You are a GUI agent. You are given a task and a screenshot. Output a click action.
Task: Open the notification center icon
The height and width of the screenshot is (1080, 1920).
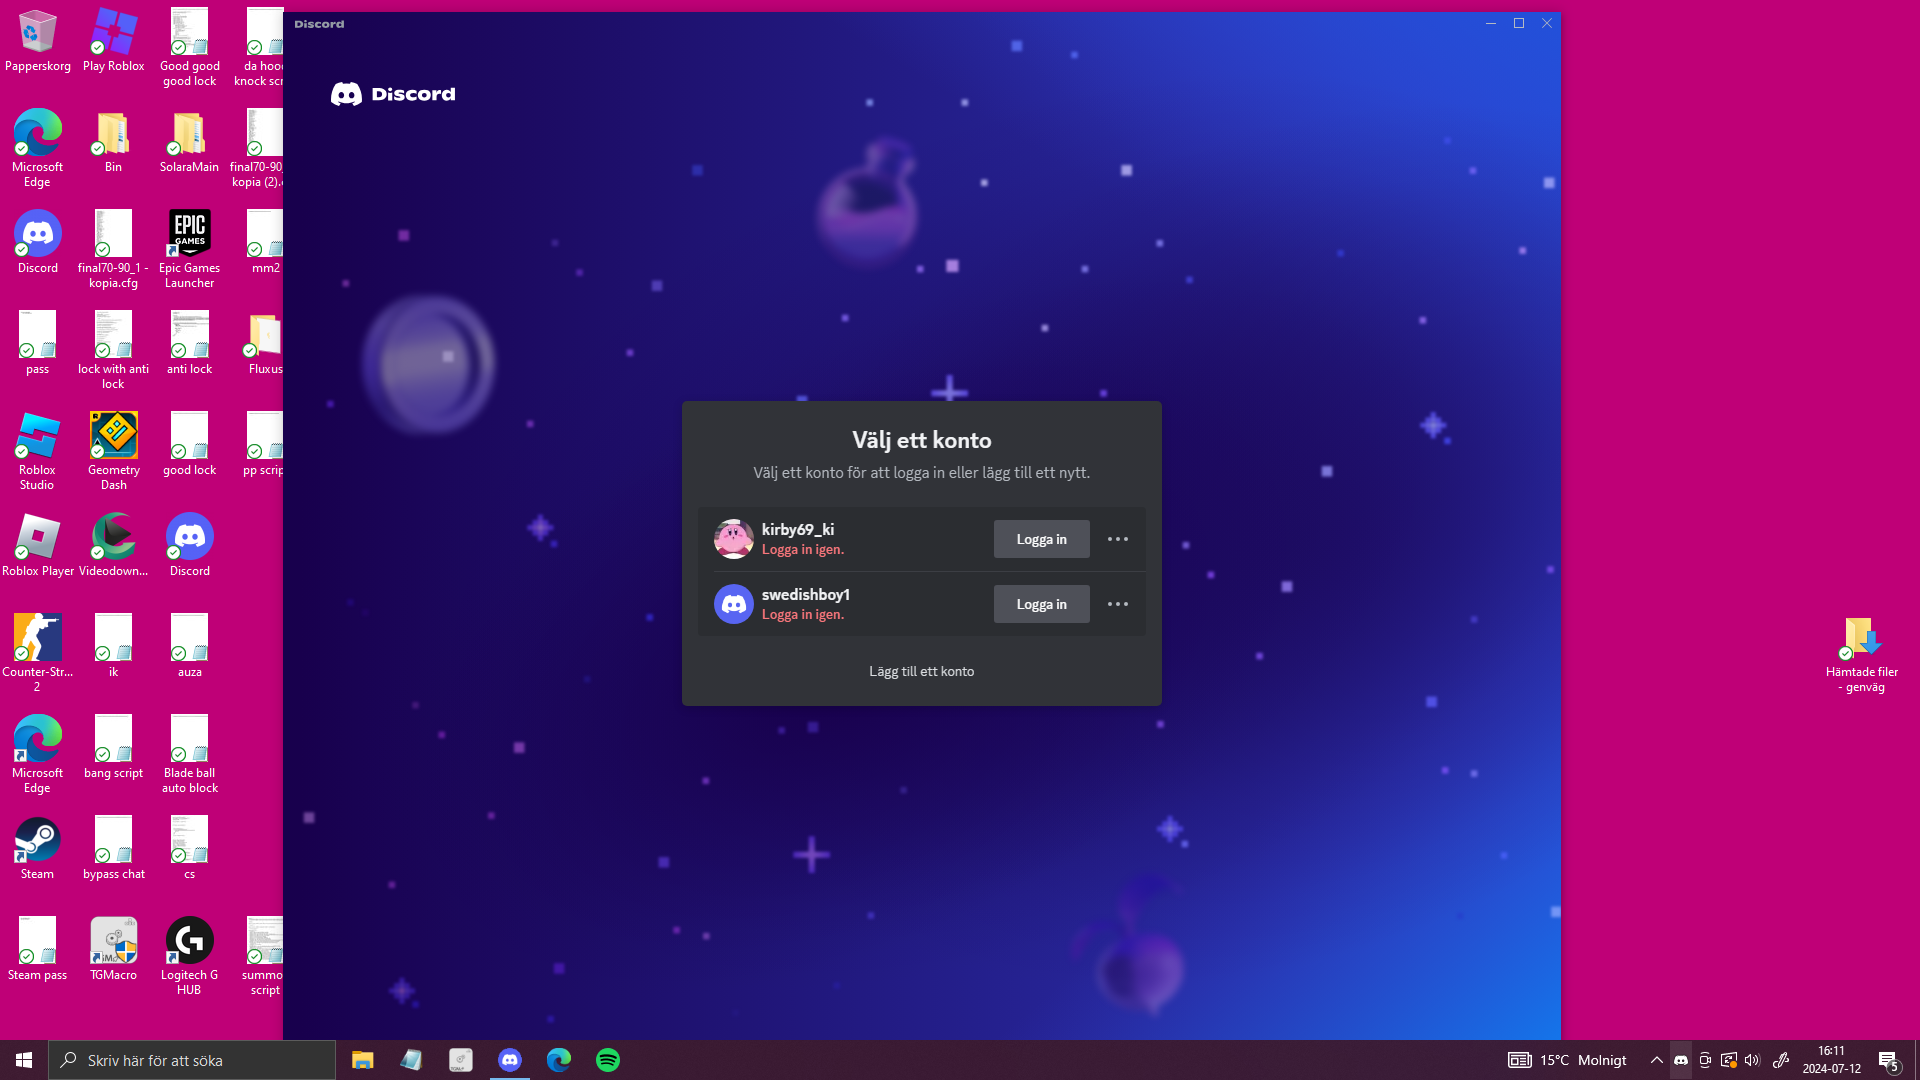pos(1888,1060)
